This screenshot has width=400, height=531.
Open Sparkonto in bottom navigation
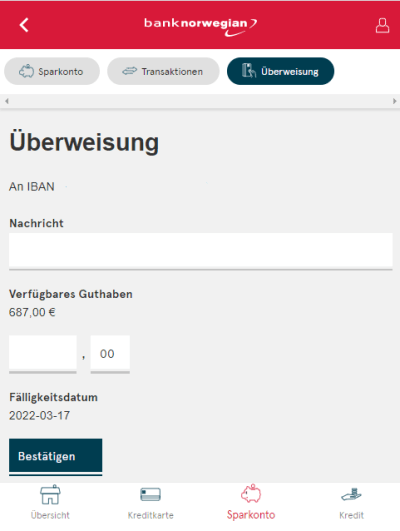[x=251, y=503]
